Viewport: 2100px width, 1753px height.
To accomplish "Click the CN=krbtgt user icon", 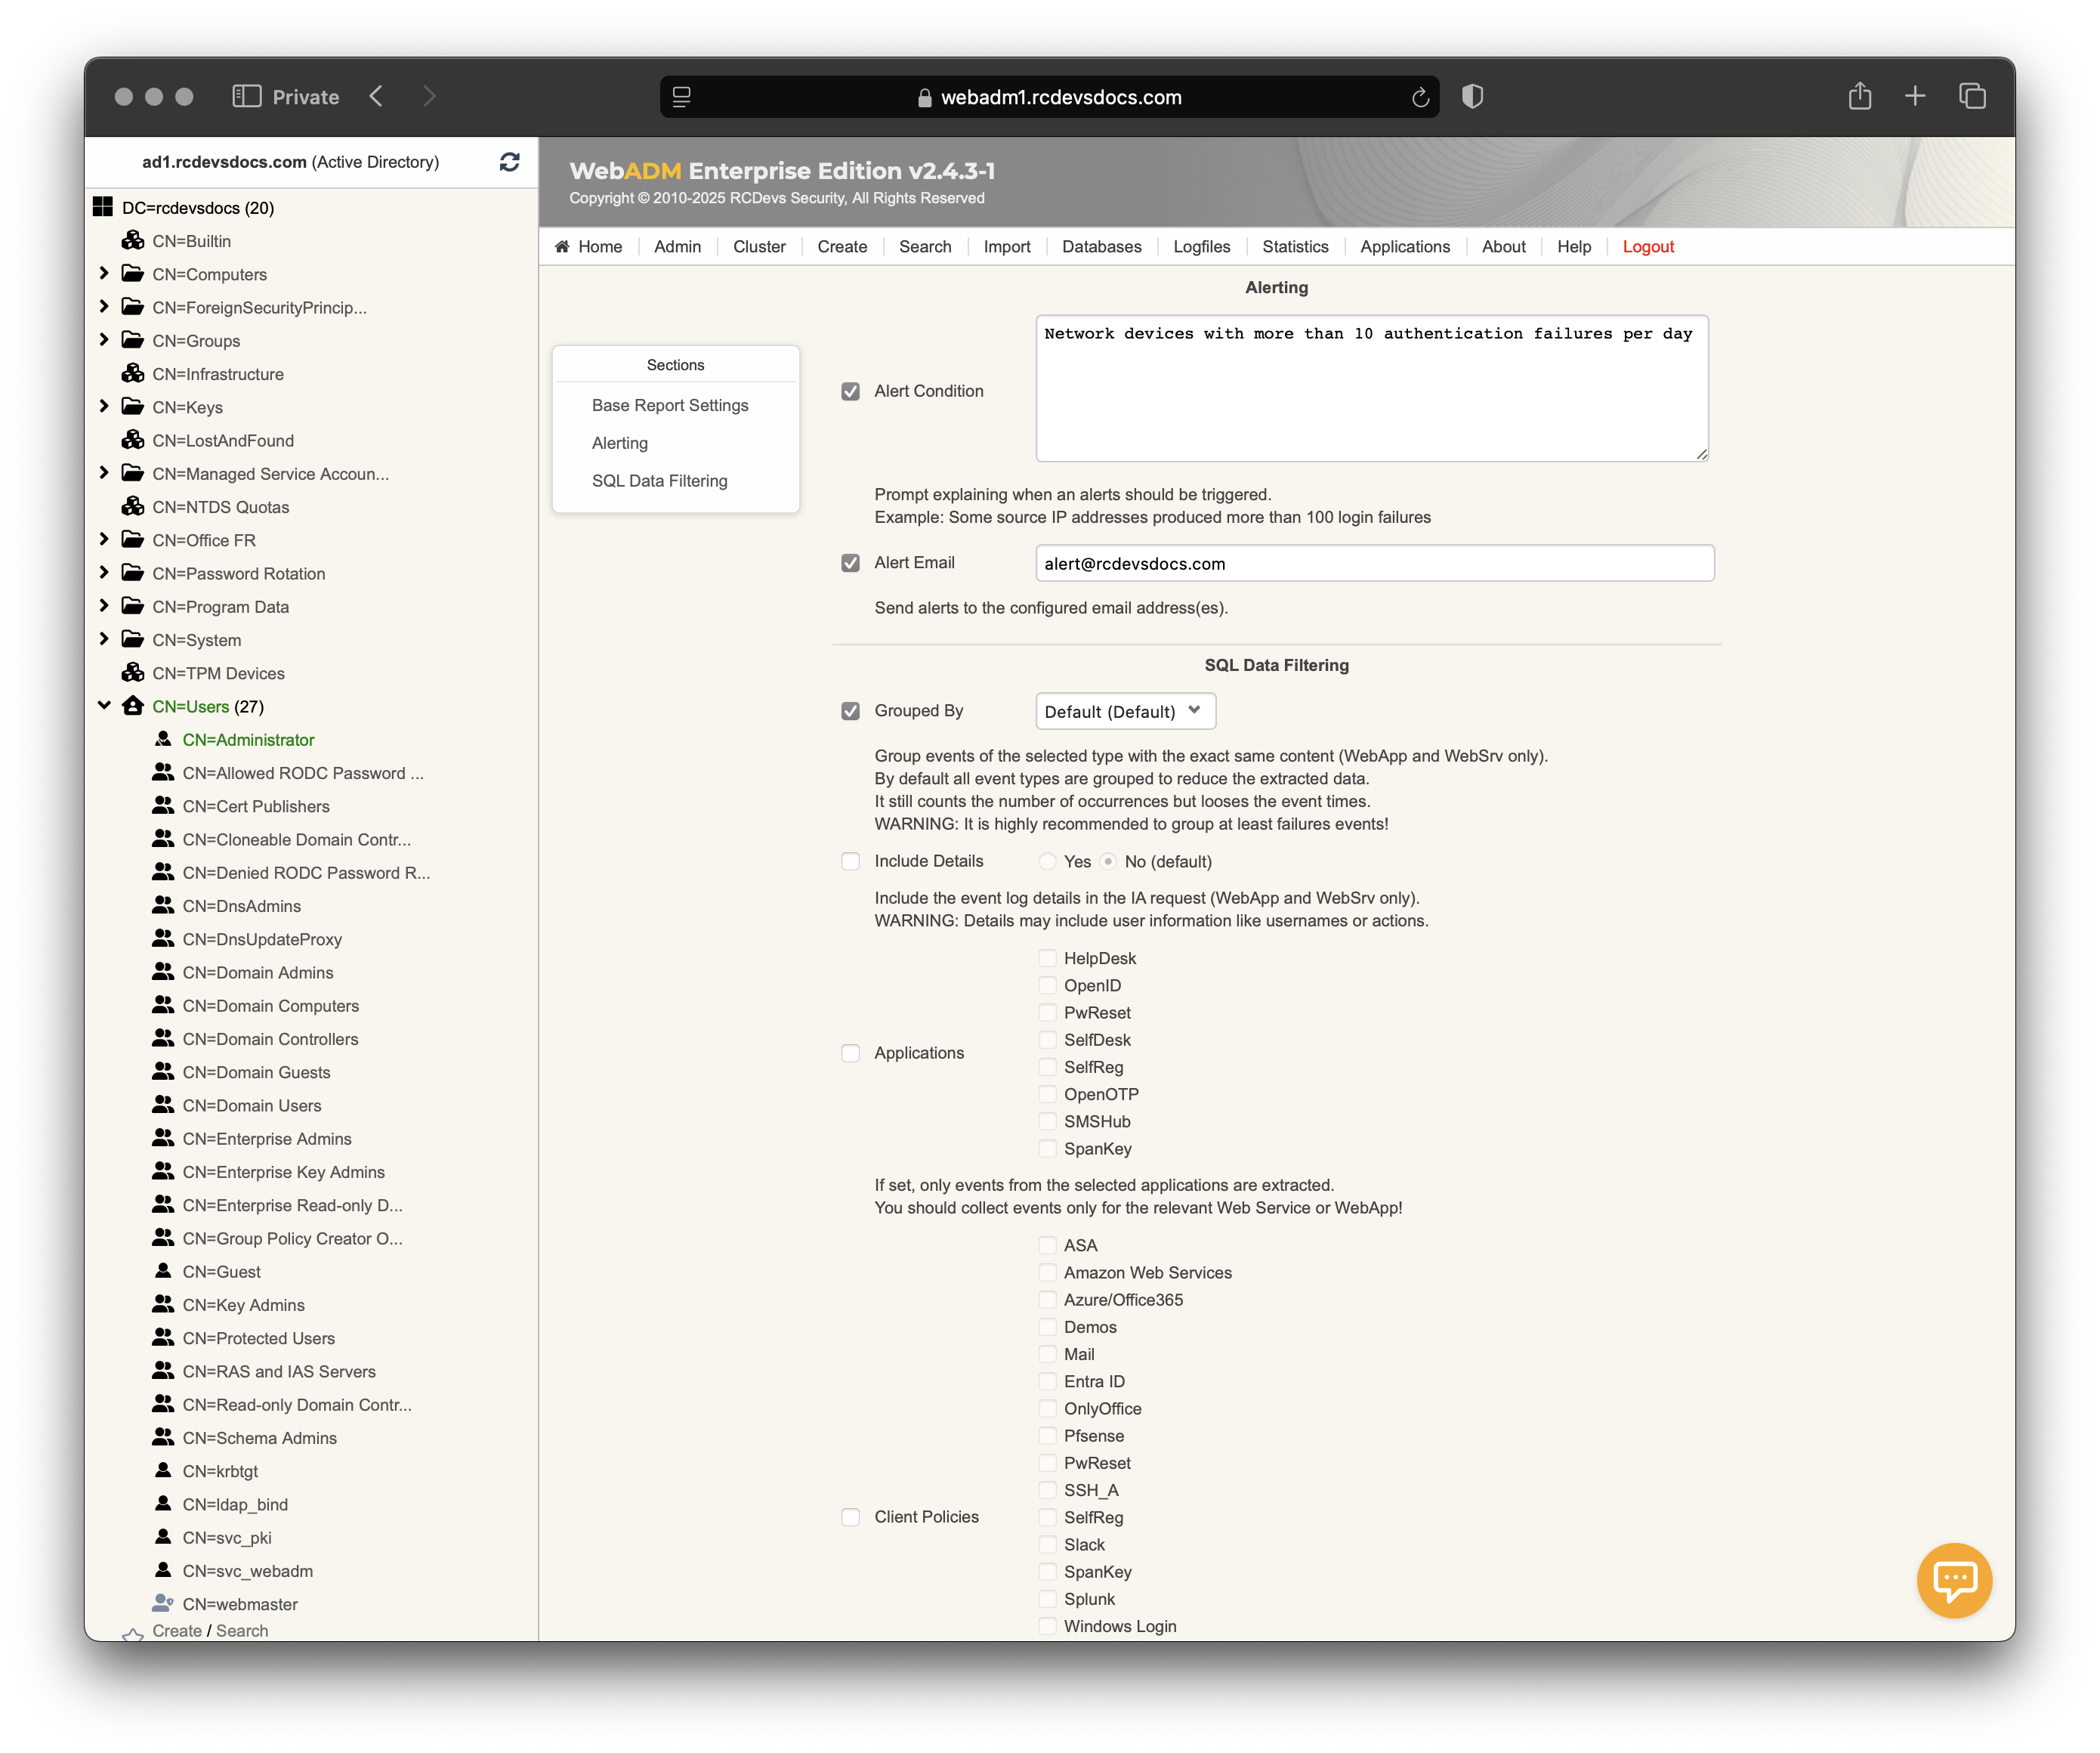I will click(x=163, y=1471).
